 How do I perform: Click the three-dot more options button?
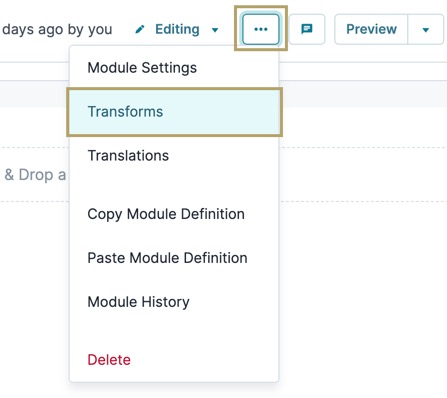(261, 29)
